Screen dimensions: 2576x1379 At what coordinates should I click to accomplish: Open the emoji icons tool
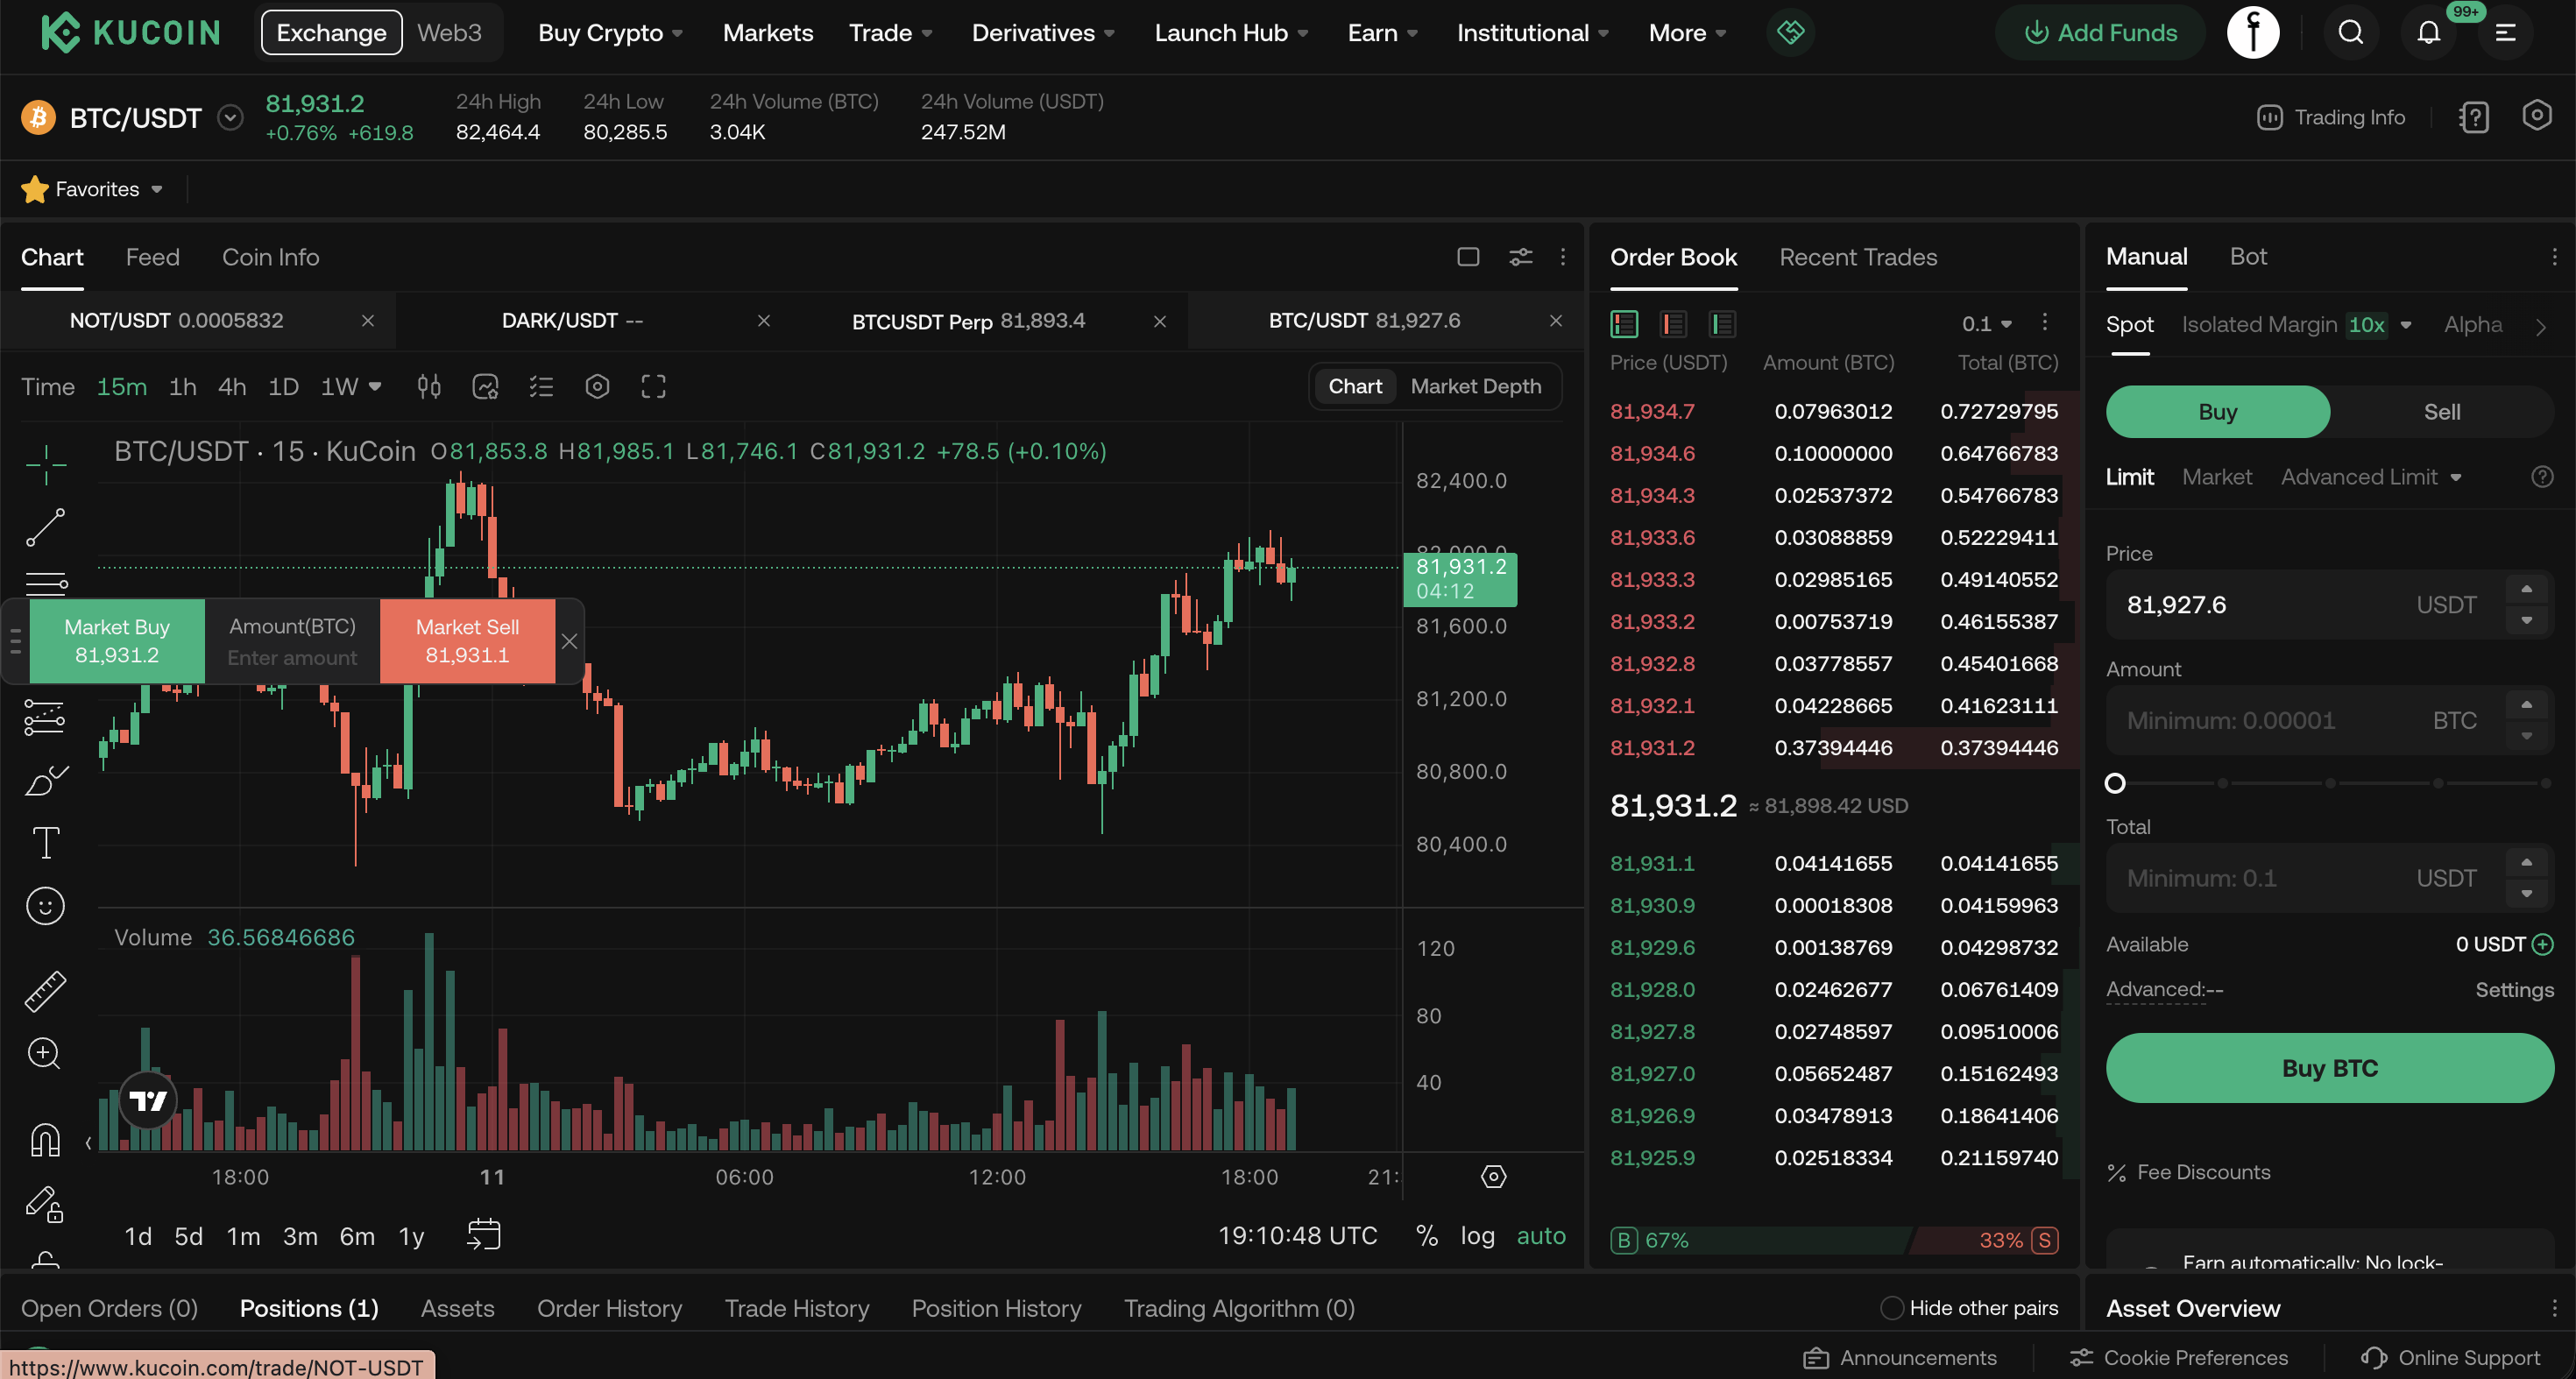45,906
